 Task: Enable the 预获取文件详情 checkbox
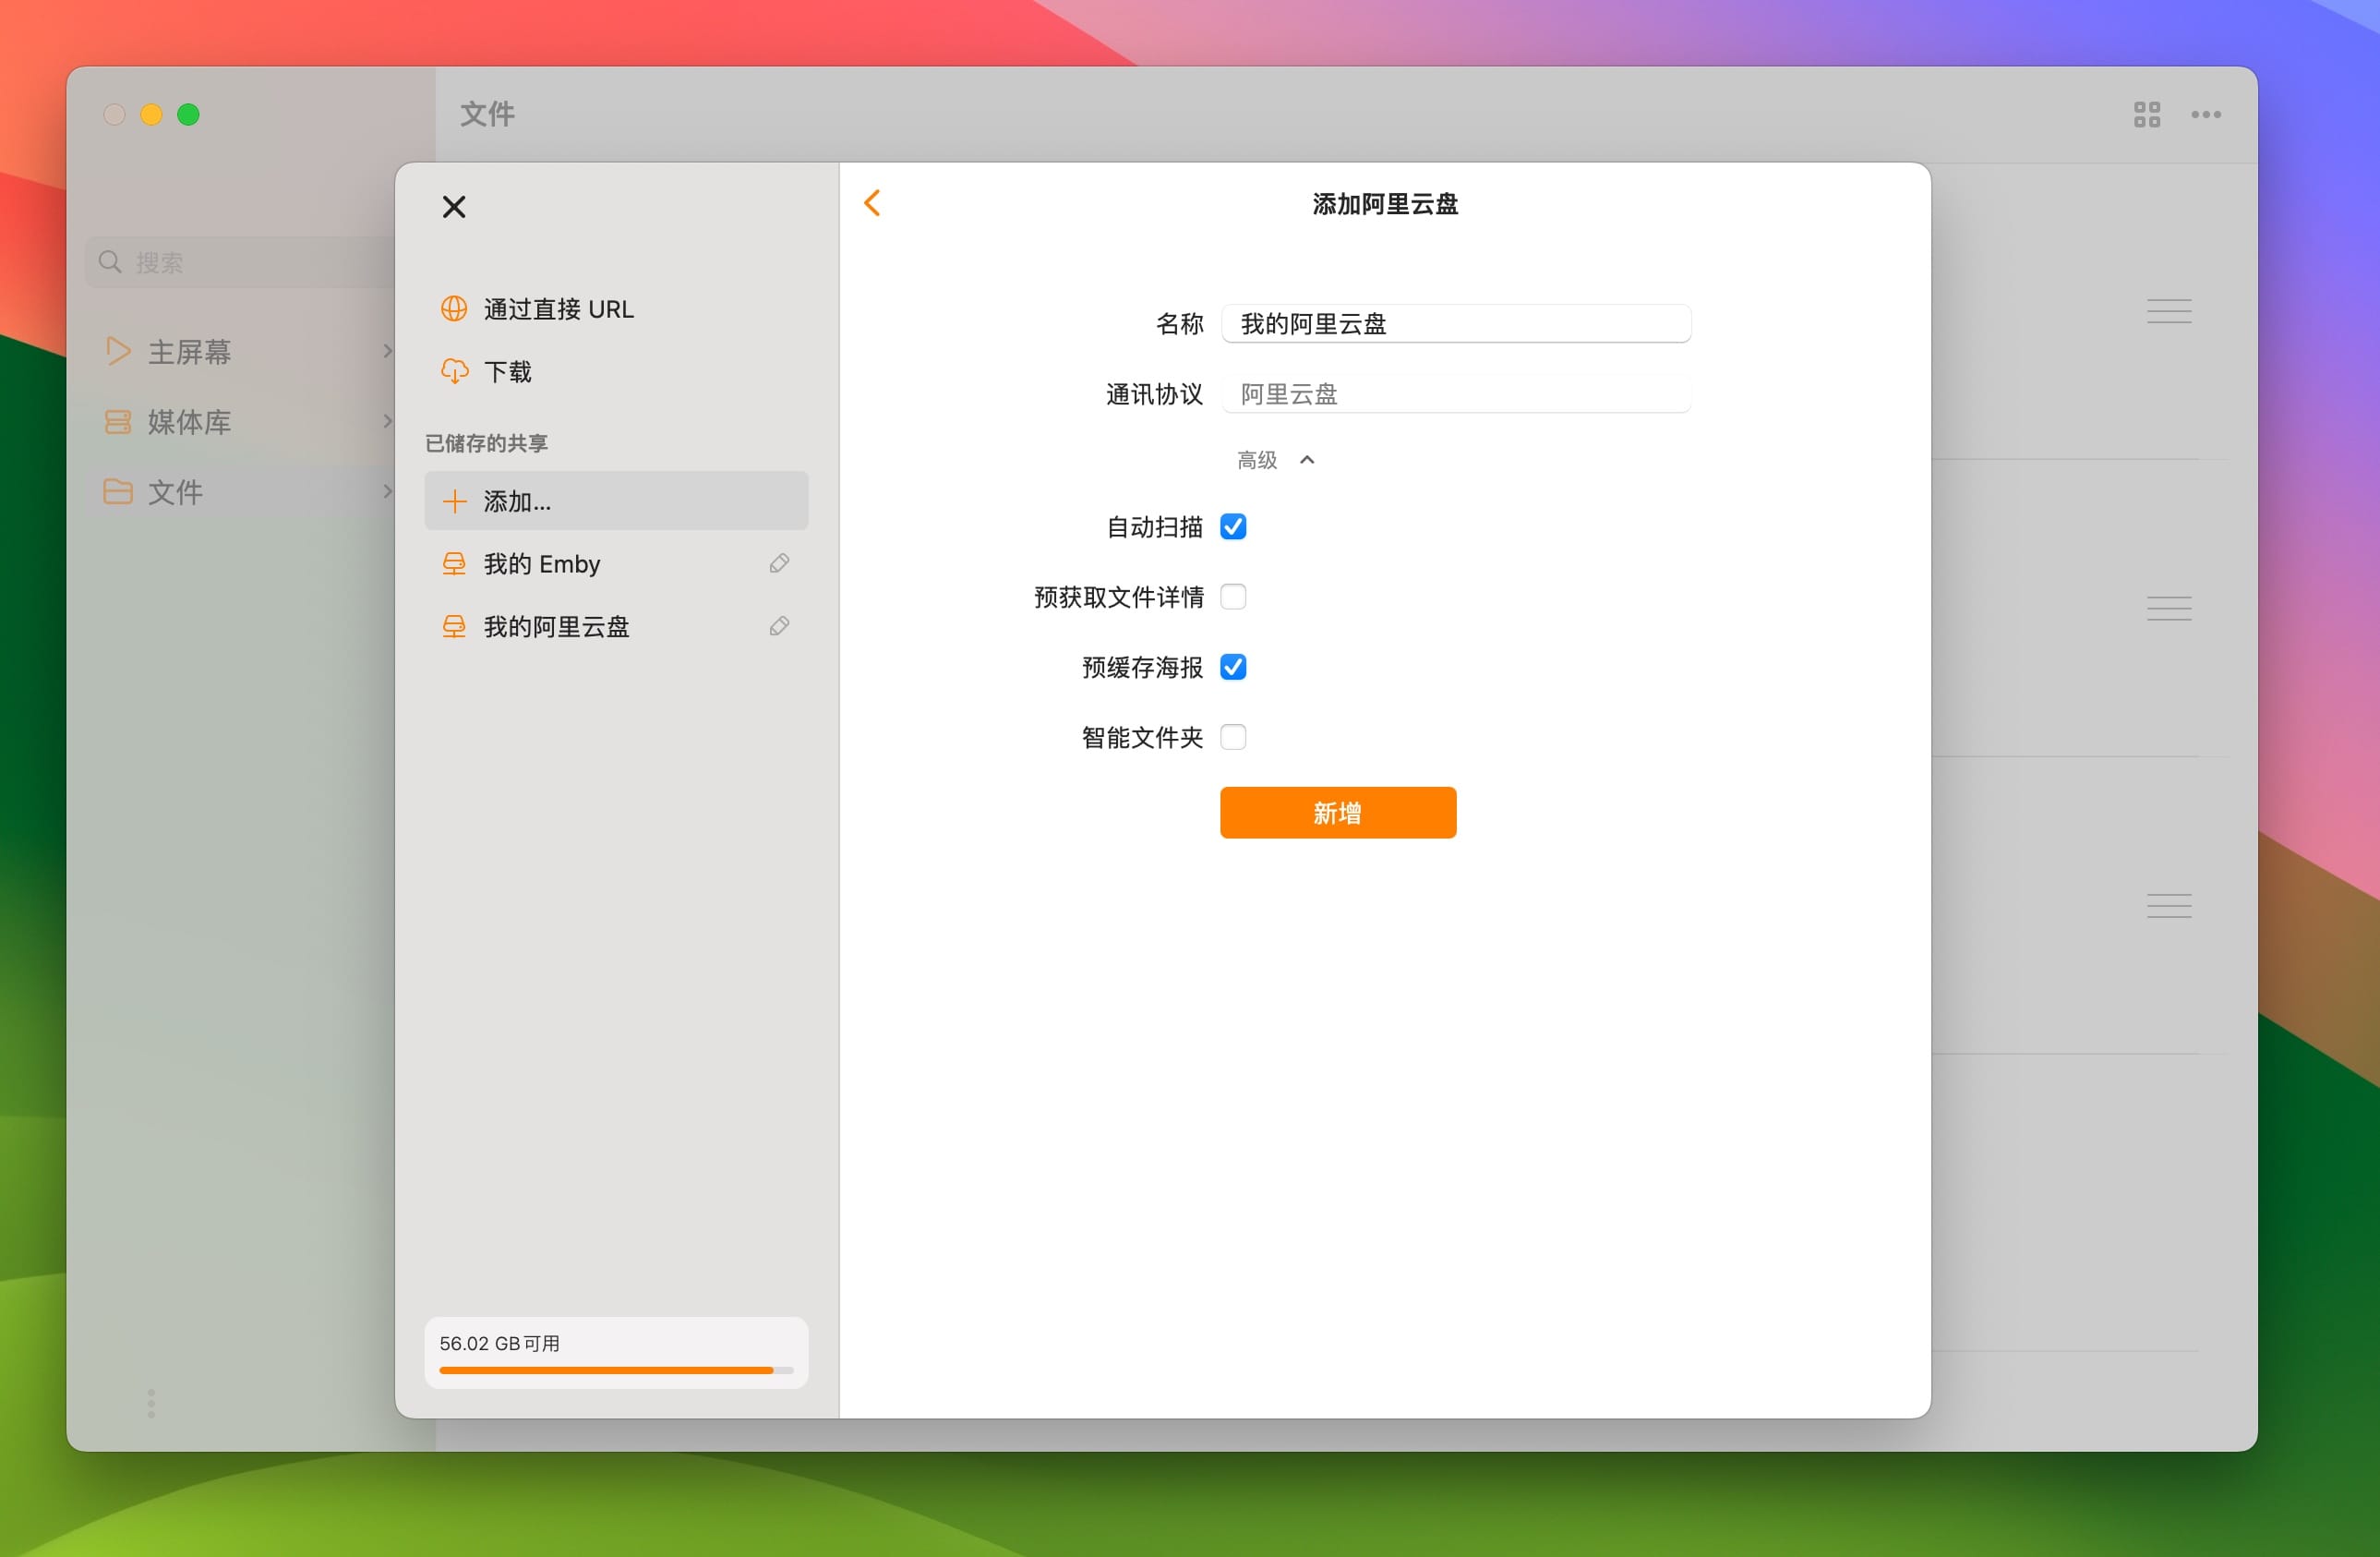click(1233, 597)
